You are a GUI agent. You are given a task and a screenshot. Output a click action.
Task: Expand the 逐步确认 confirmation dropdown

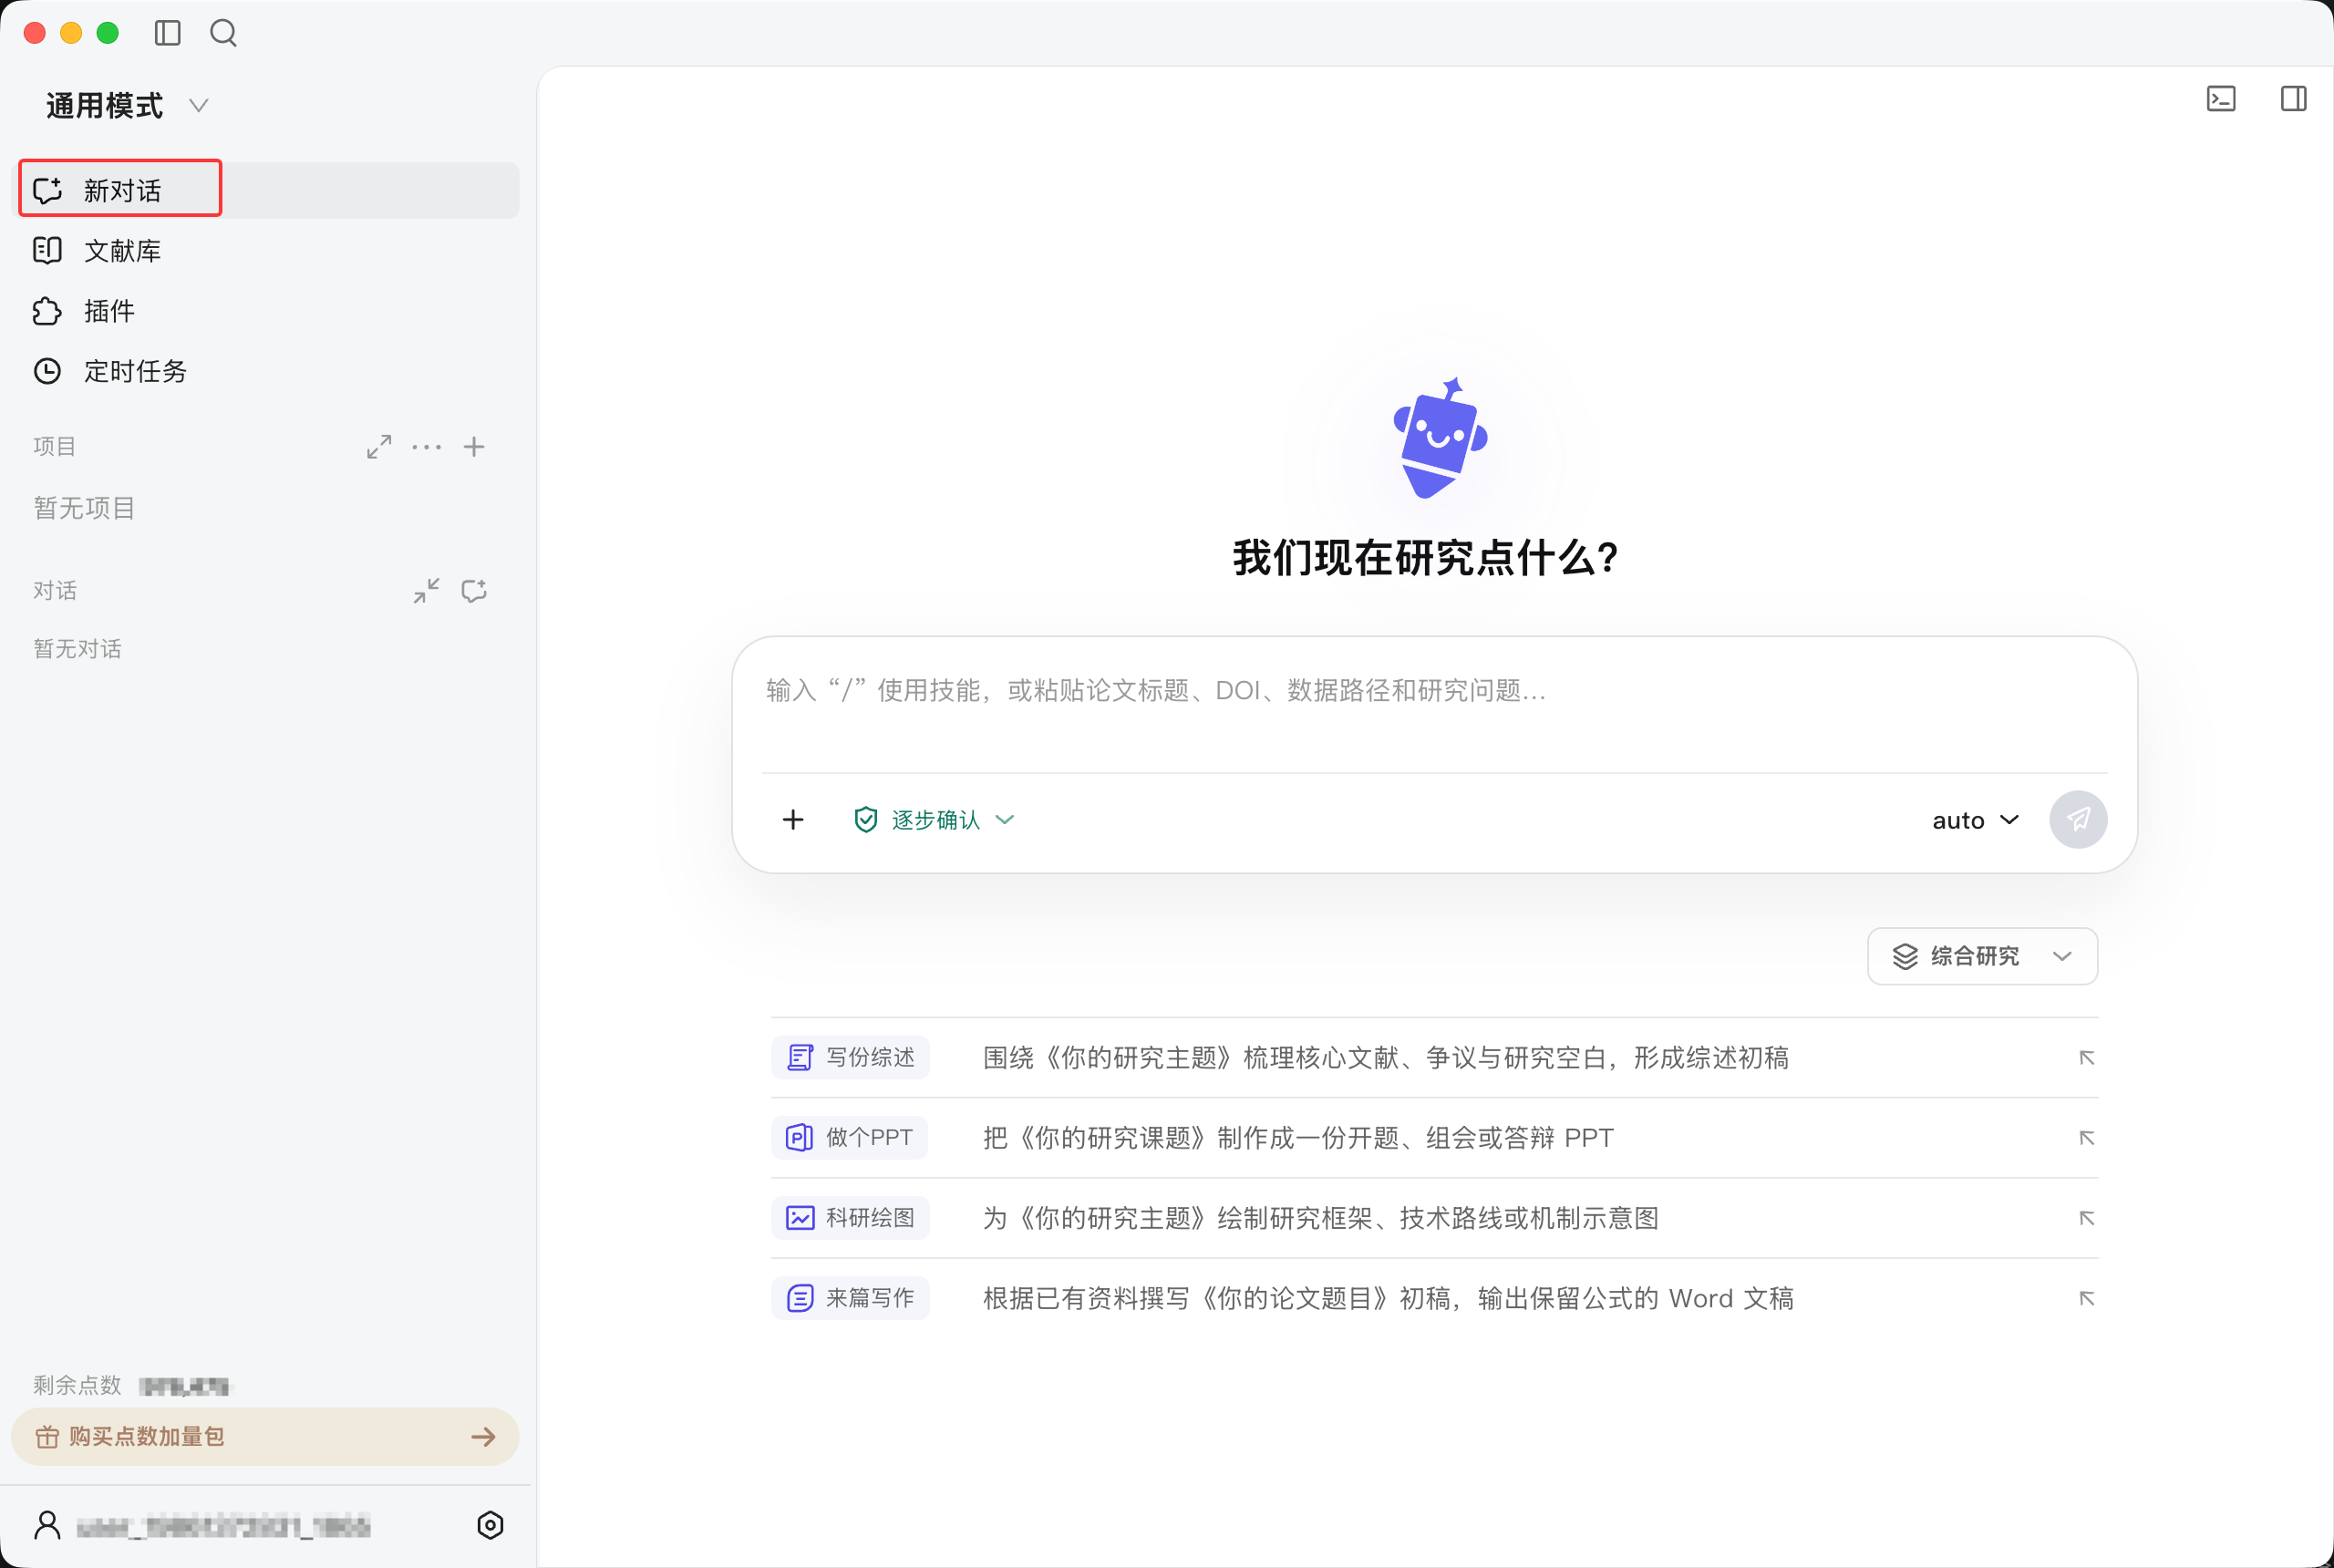click(x=934, y=820)
